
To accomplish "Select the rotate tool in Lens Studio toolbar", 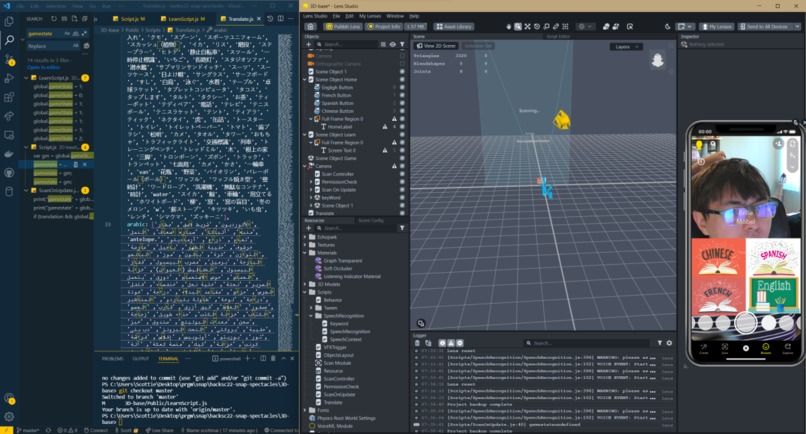I will 537,26.
